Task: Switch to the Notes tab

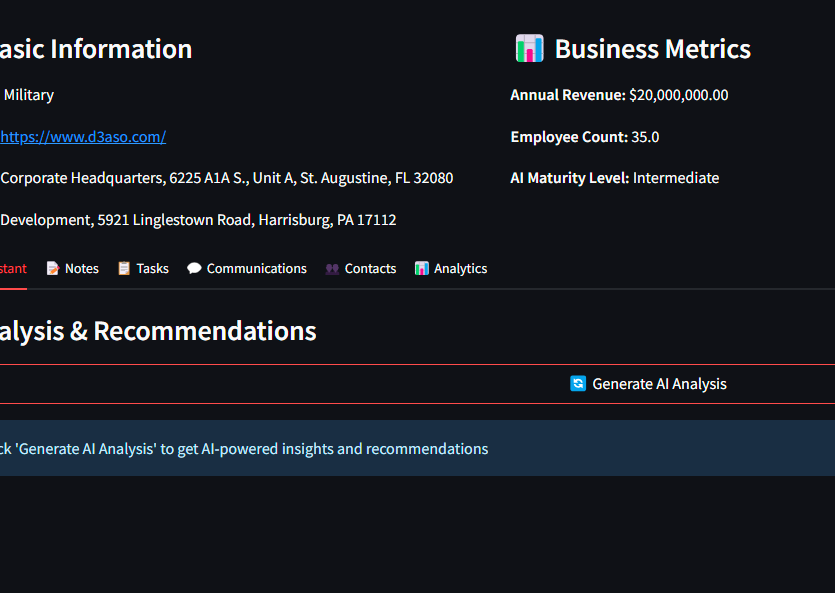Action: click(x=81, y=269)
